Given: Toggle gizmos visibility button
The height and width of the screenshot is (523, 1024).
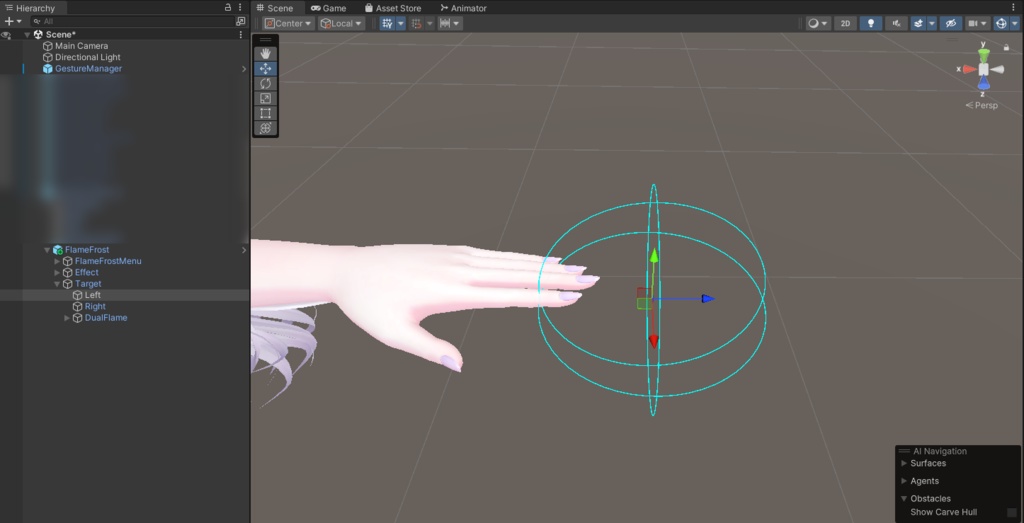Looking at the screenshot, I should [1001, 24].
